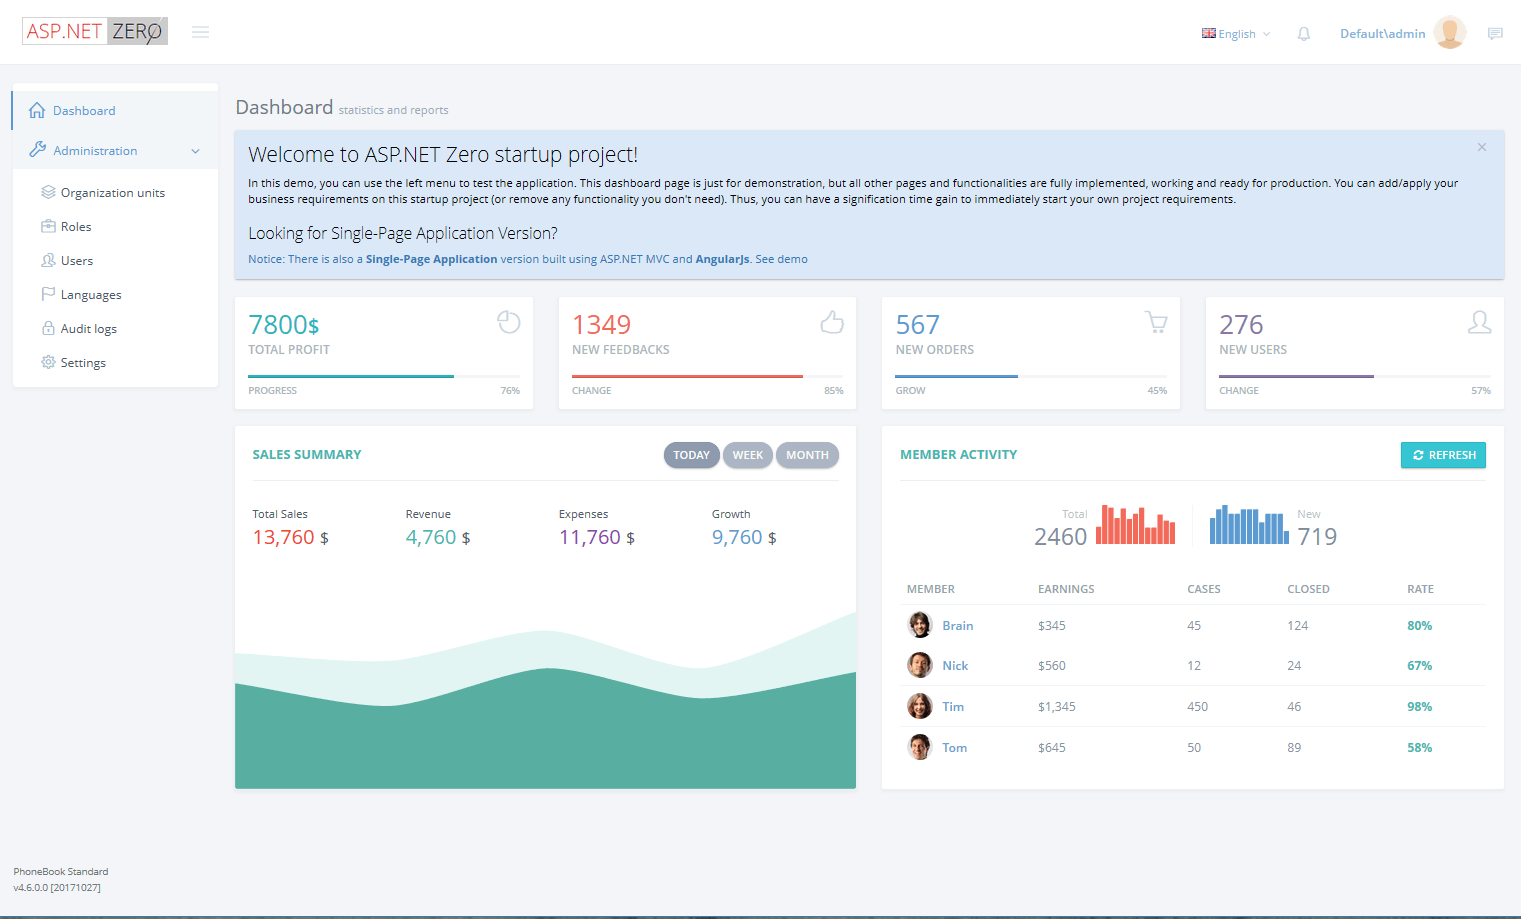Toggle the sidebar with the hamburger icon

[200, 31]
